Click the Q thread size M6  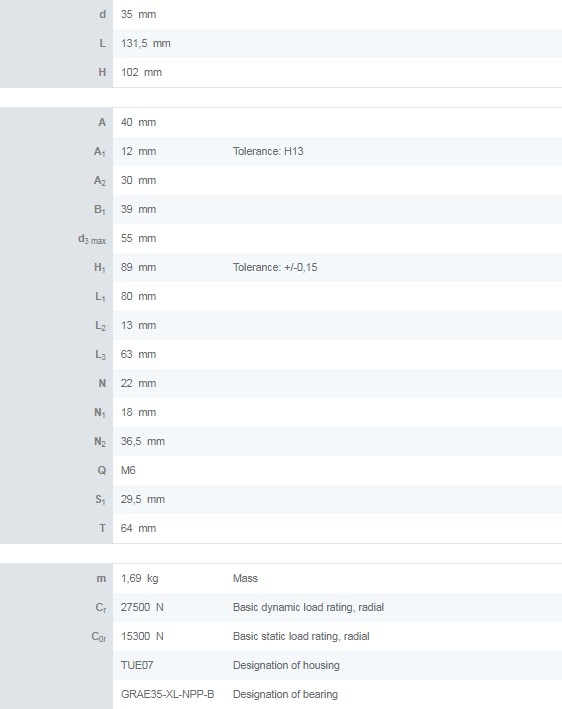[x=128, y=470]
